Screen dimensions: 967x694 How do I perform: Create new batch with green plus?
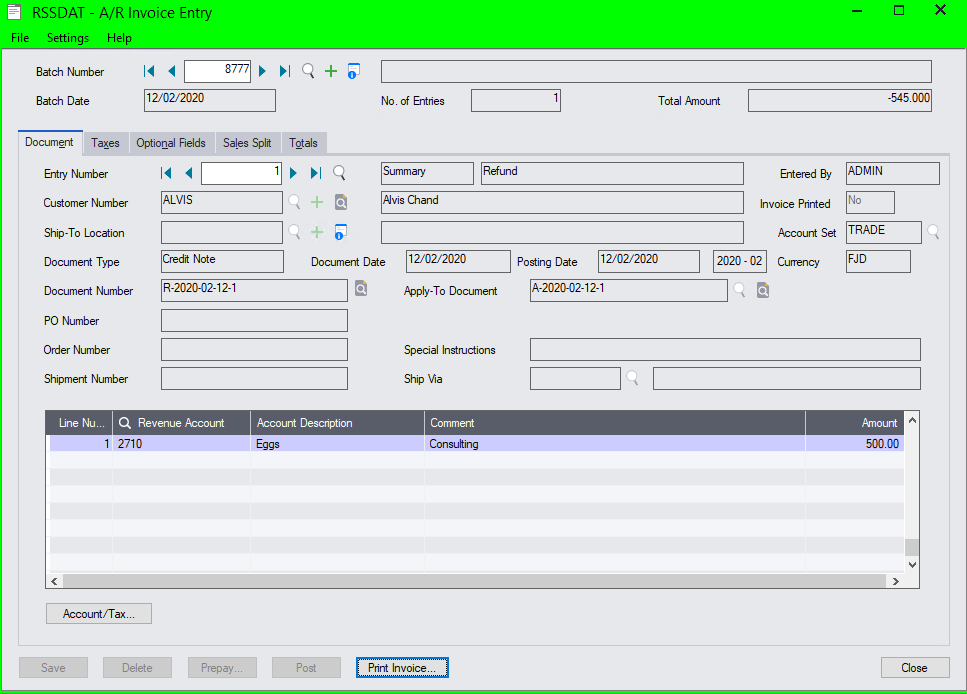tap(331, 71)
